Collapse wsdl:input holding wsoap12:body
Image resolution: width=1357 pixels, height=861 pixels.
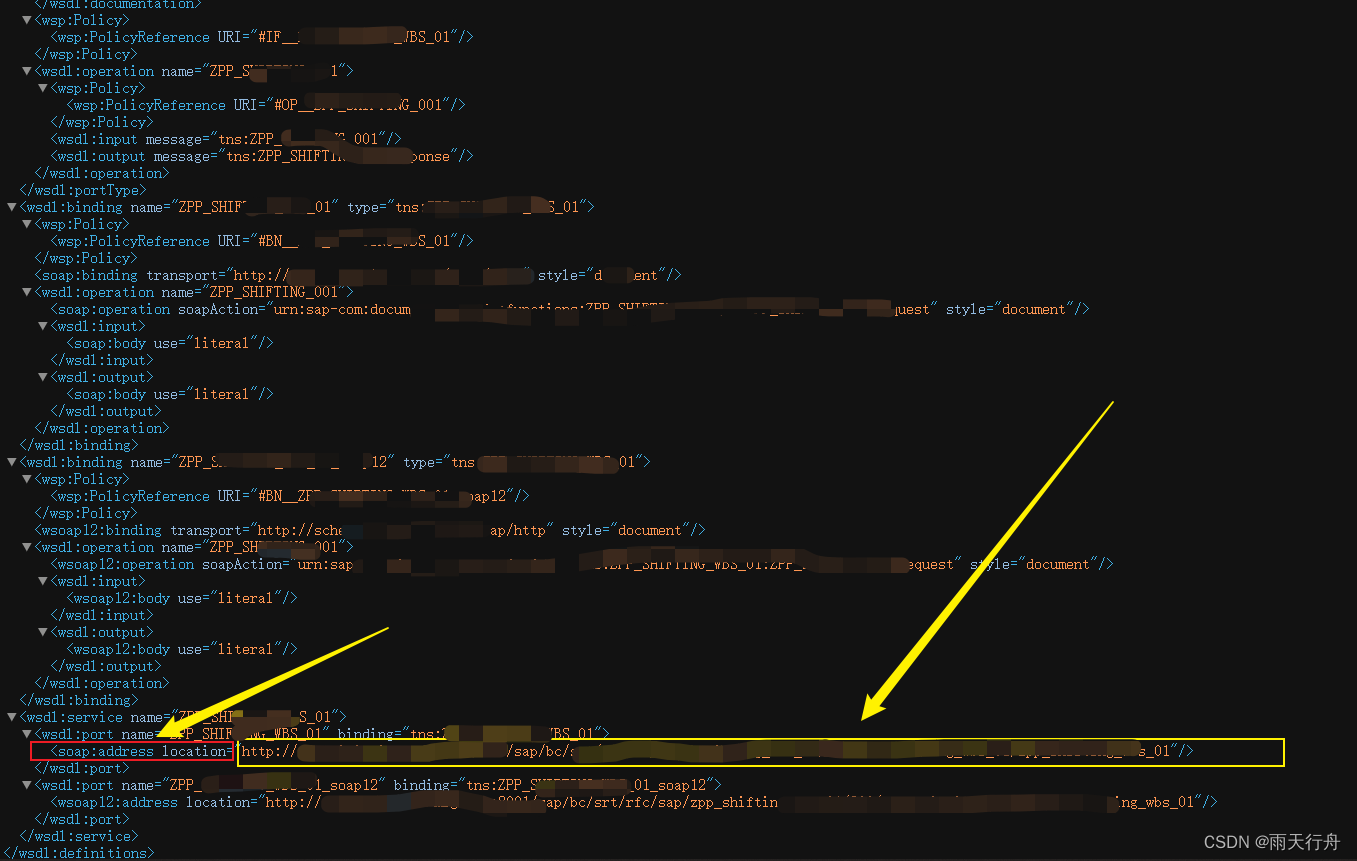point(44,581)
